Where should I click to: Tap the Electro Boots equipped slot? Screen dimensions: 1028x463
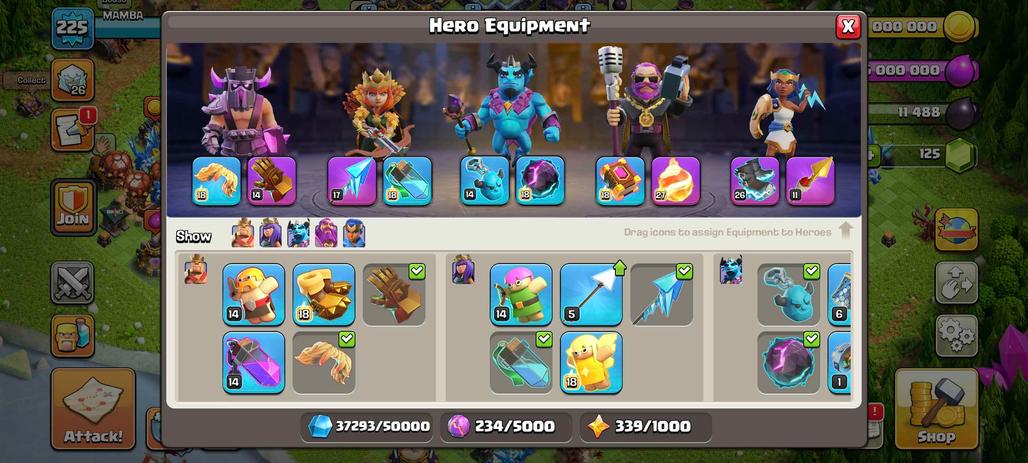(755, 180)
